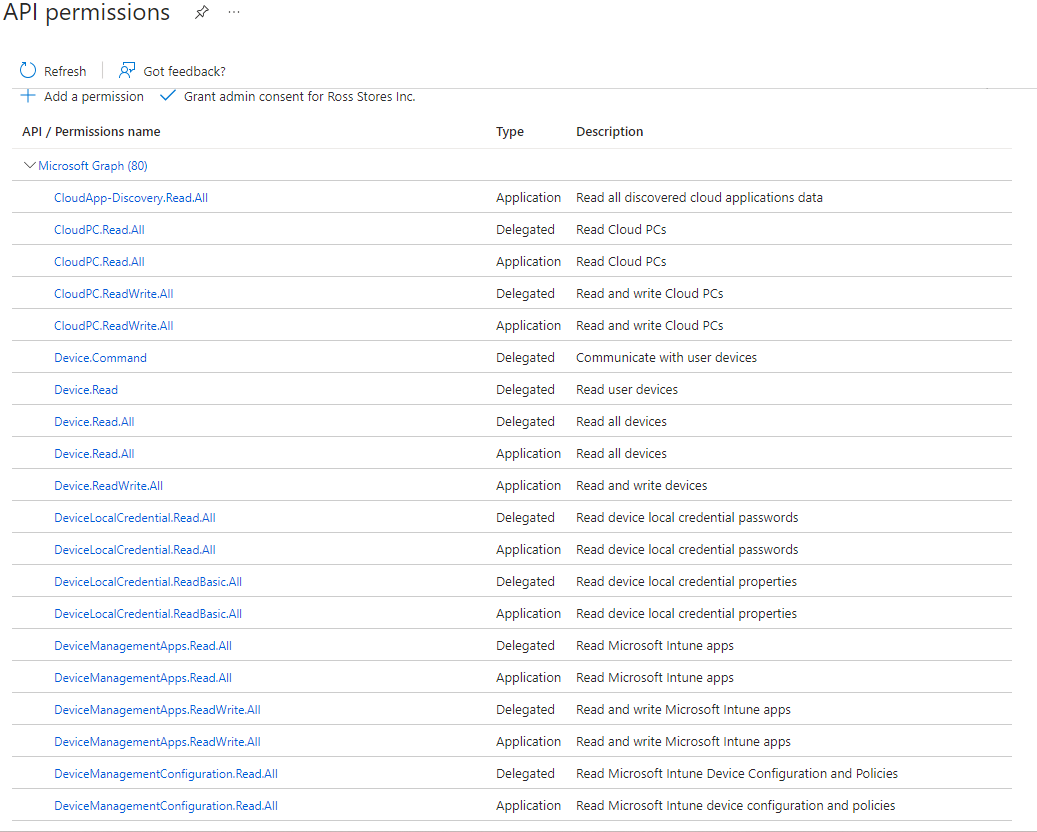Image resolution: width=1037 pixels, height=832 pixels.
Task: Grant admin consent for Ross Stores Inc.
Action: click(300, 96)
